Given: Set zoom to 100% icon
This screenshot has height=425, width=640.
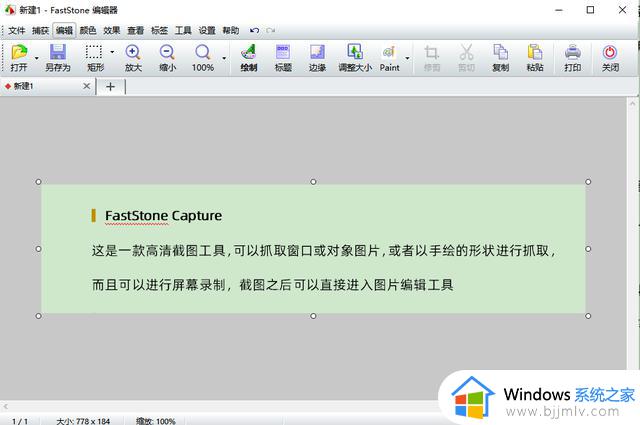Looking at the screenshot, I should 202,52.
